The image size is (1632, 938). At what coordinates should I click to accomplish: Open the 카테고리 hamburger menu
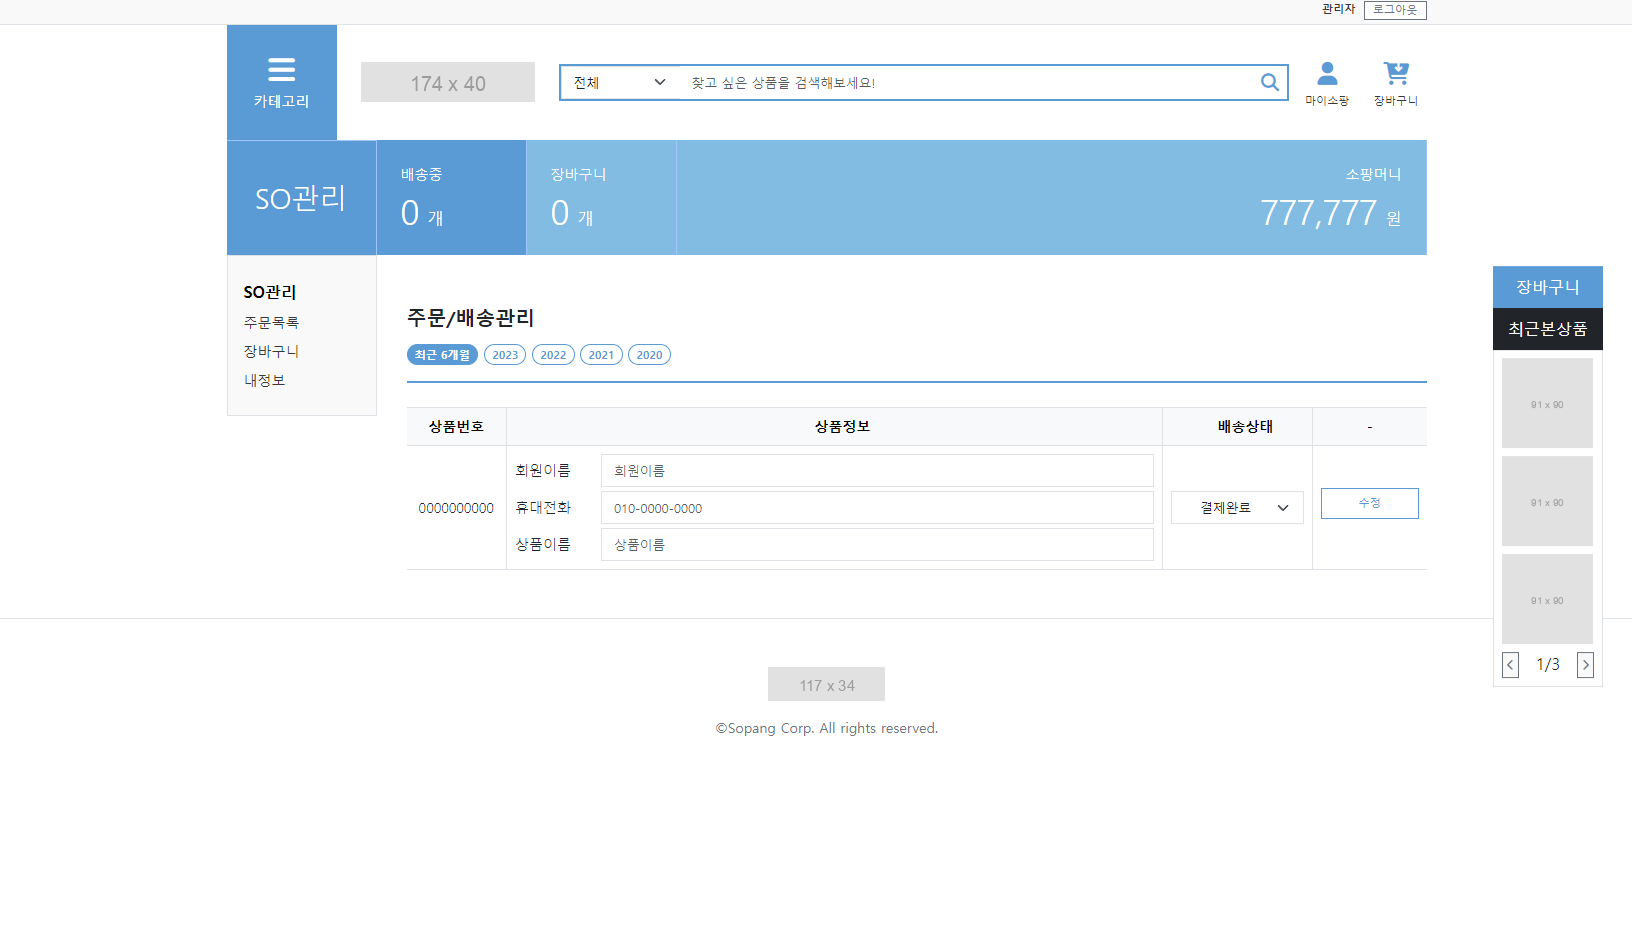tap(282, 82)
